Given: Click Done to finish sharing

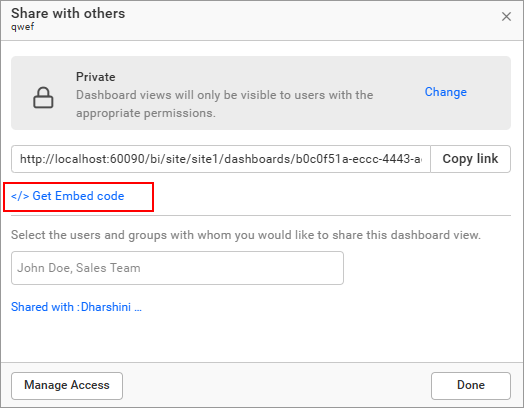Looking at the screenshot, I should pos(471,386).
